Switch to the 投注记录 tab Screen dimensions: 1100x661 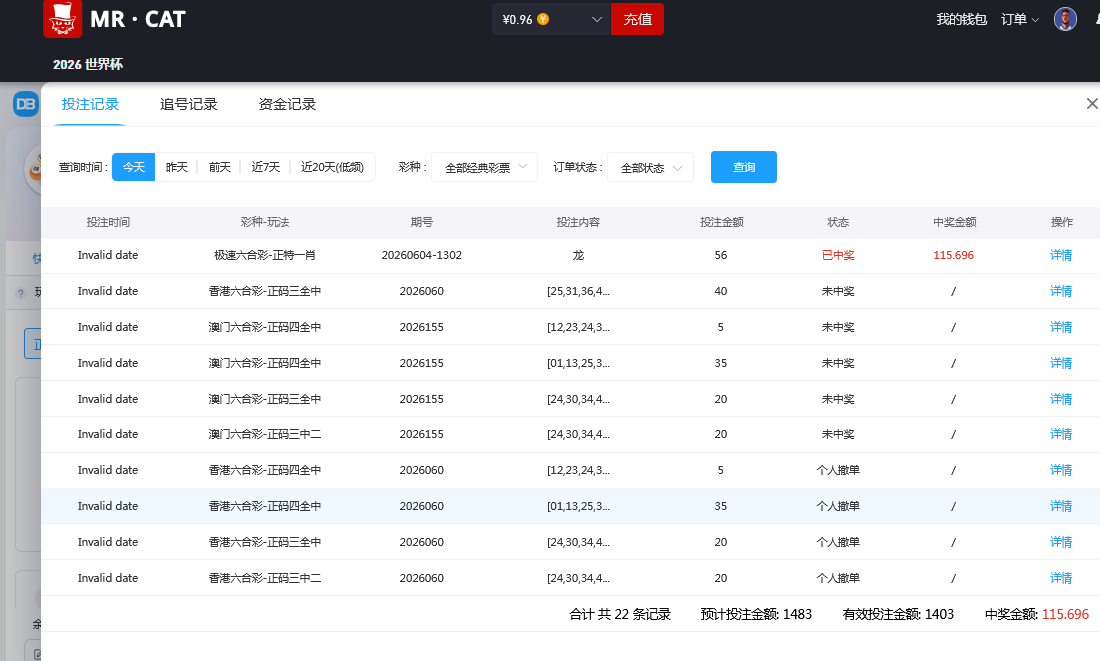(x=90, y=105)
